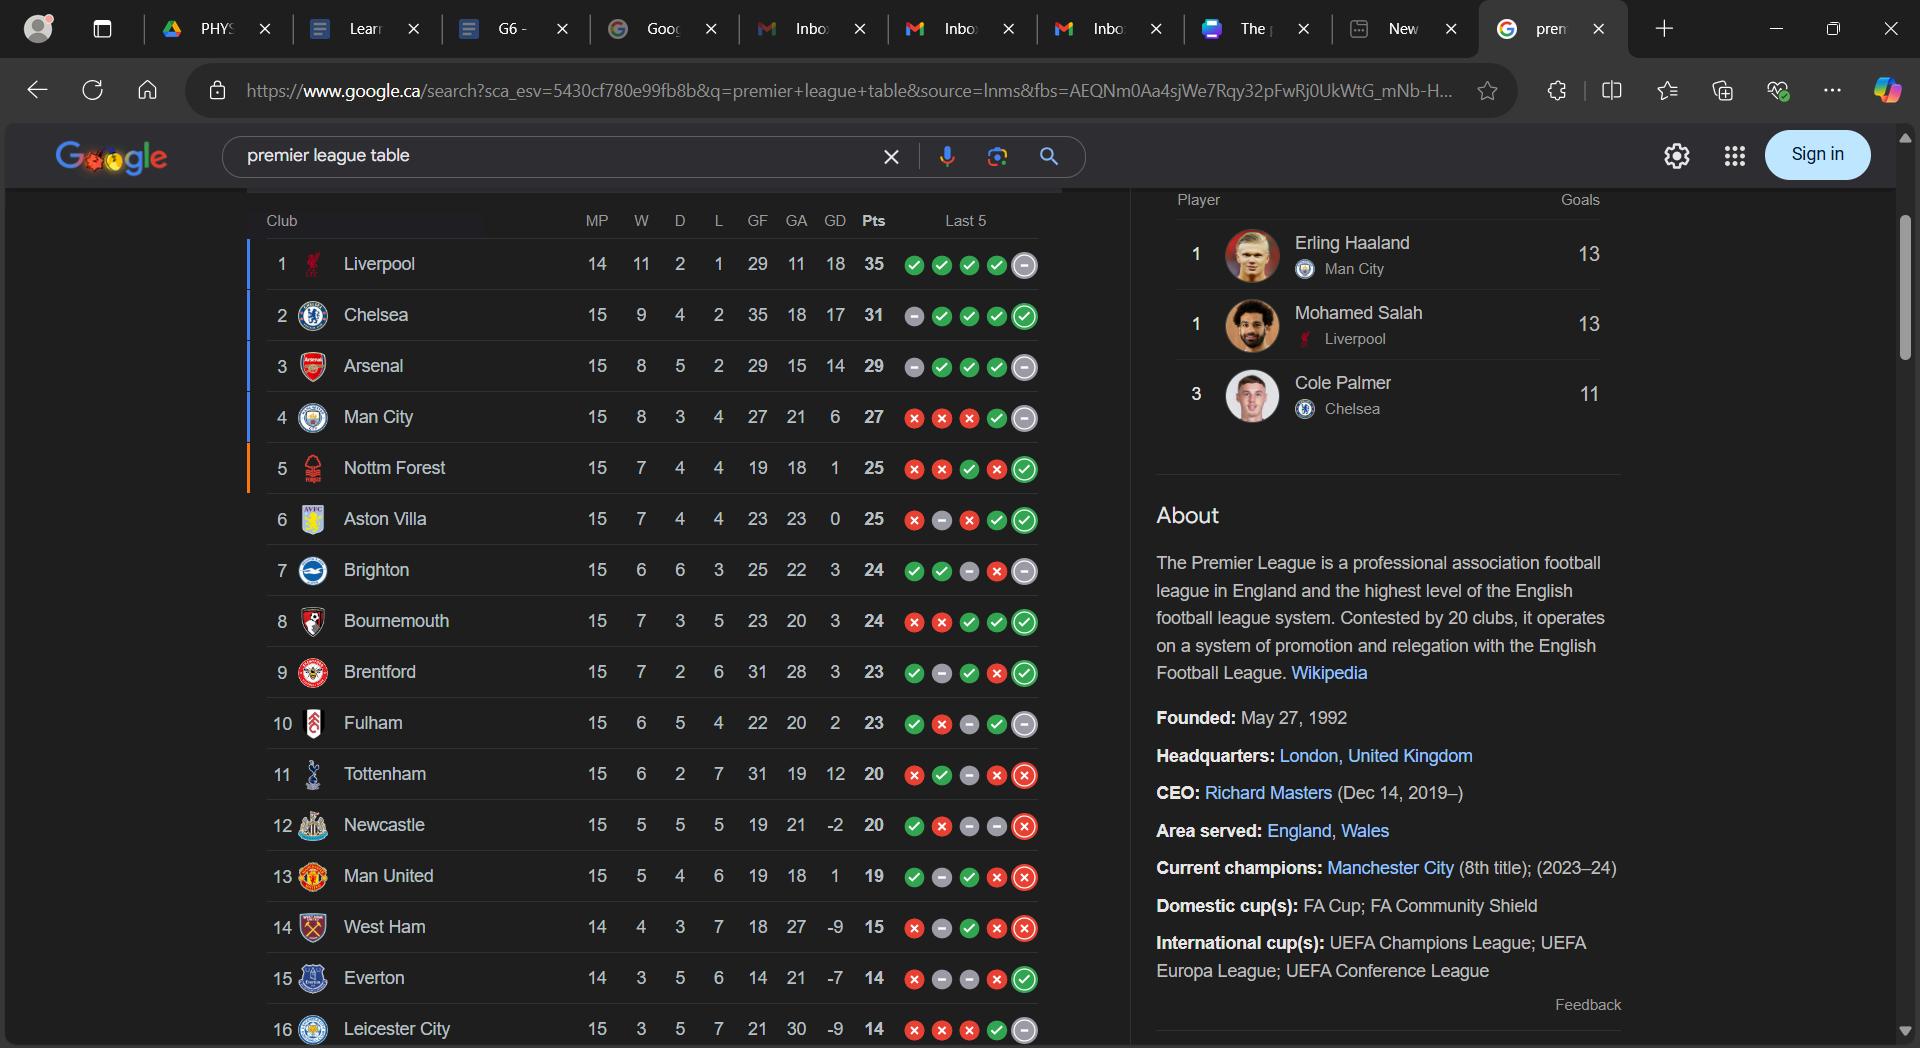
Task: Click the scroll down arrow on scrollbar
Action: click(x=1905, y=1031)
